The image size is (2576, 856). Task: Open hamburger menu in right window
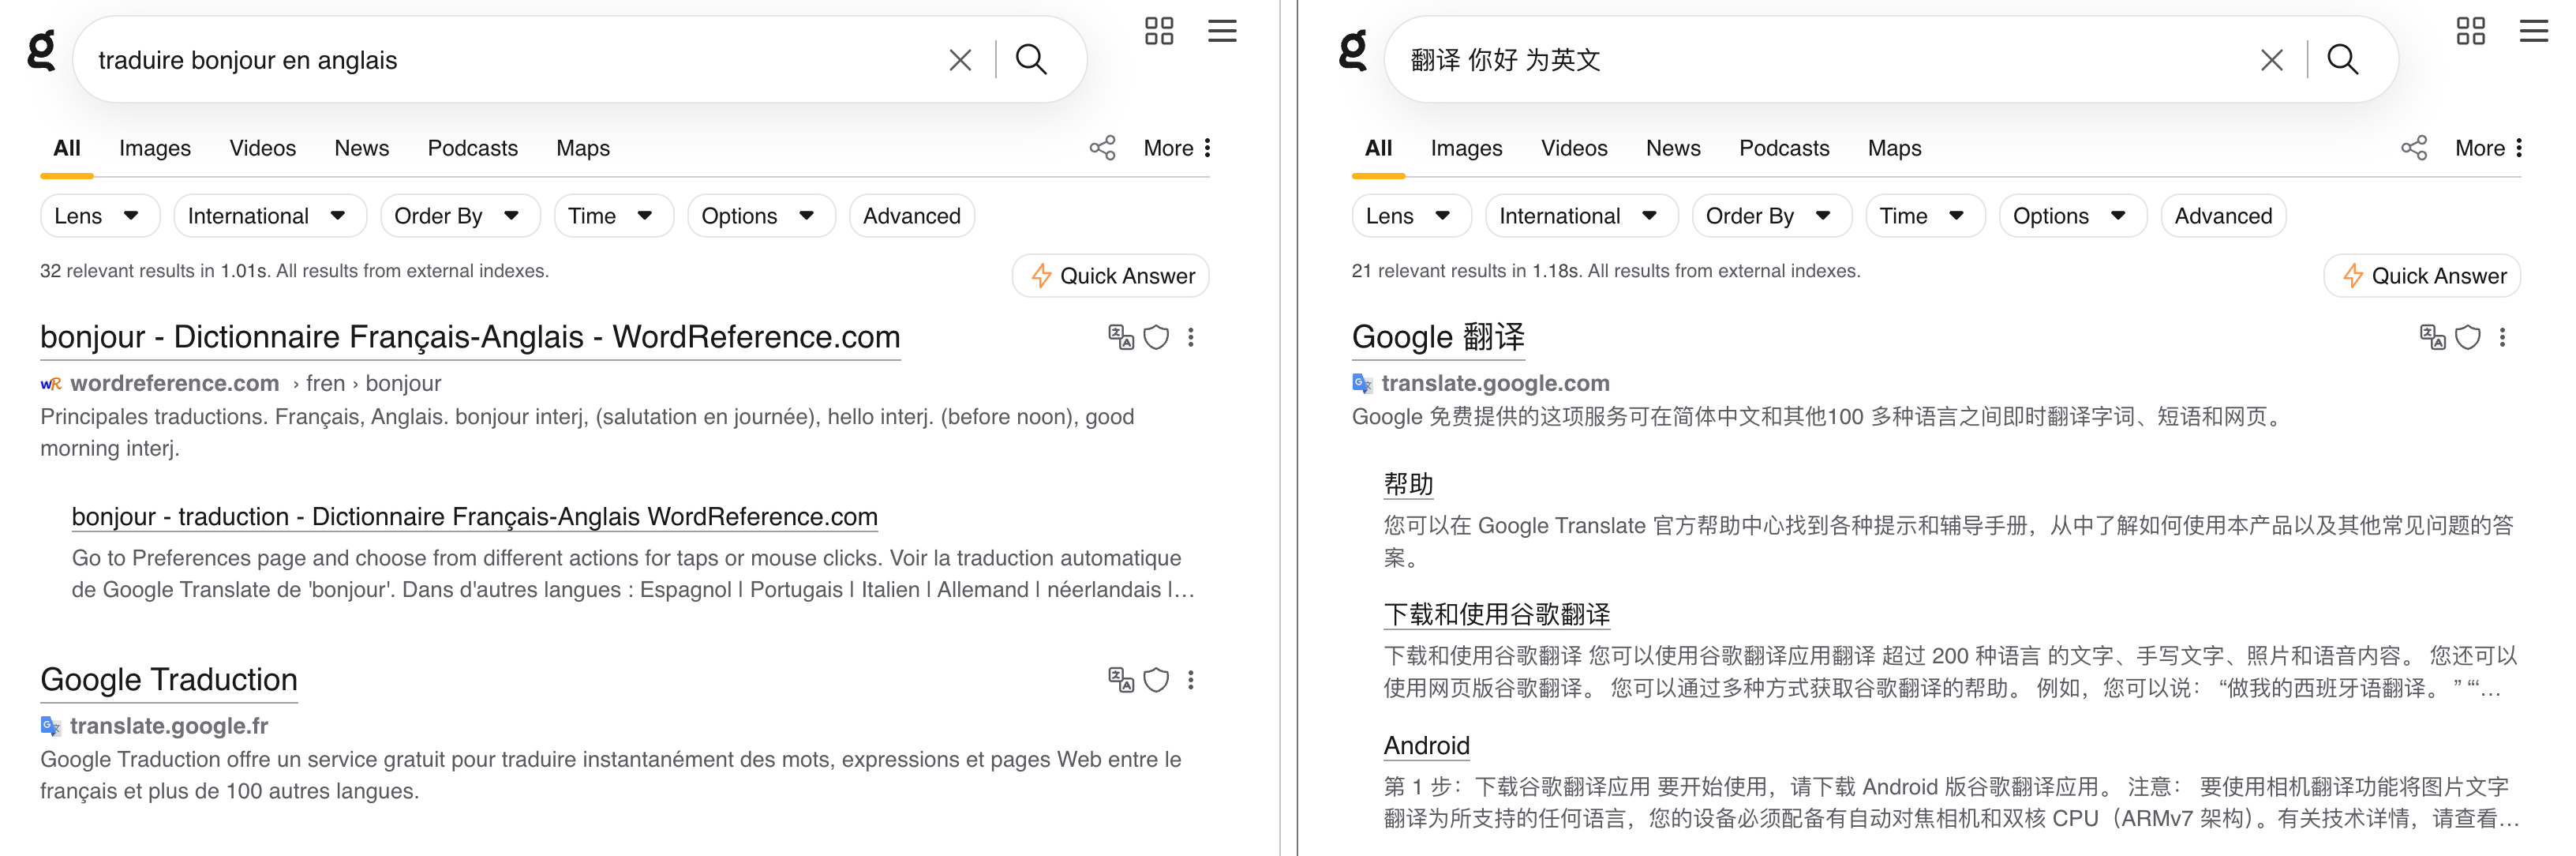(2533, 31)
